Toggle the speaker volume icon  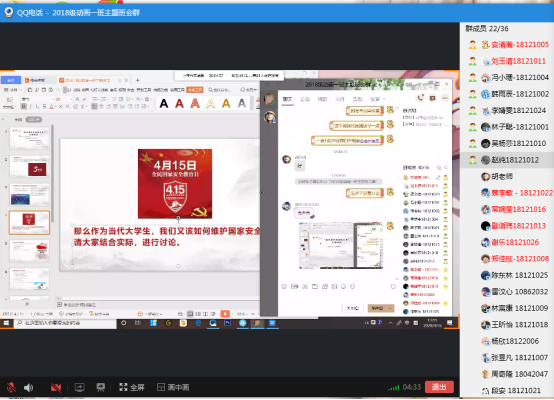(28, 388)
